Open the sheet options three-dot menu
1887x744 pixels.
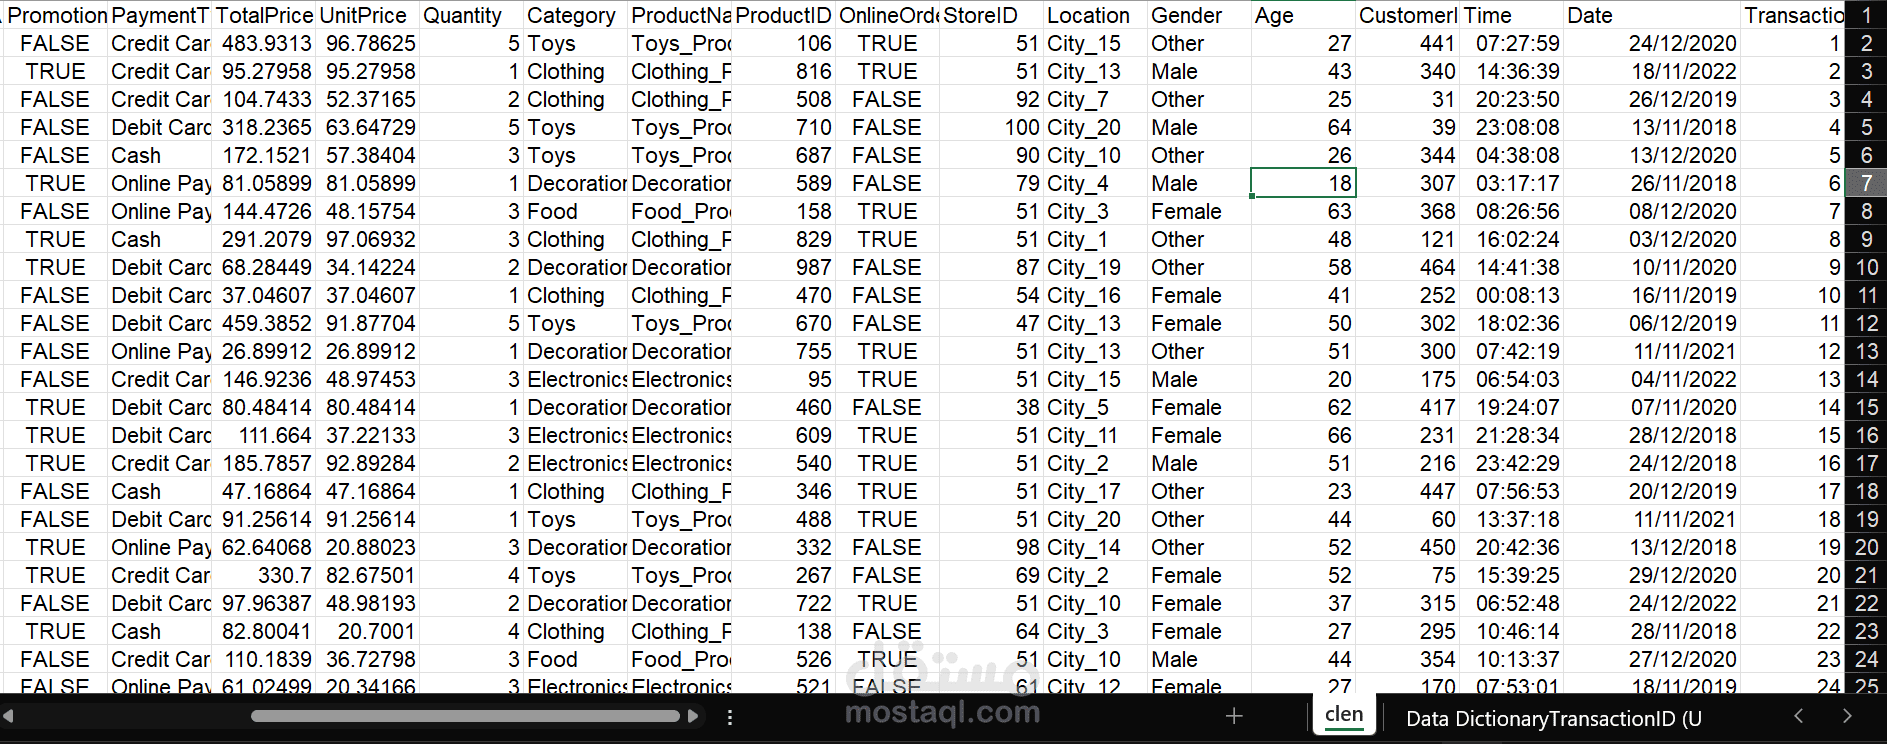point(730,717)
